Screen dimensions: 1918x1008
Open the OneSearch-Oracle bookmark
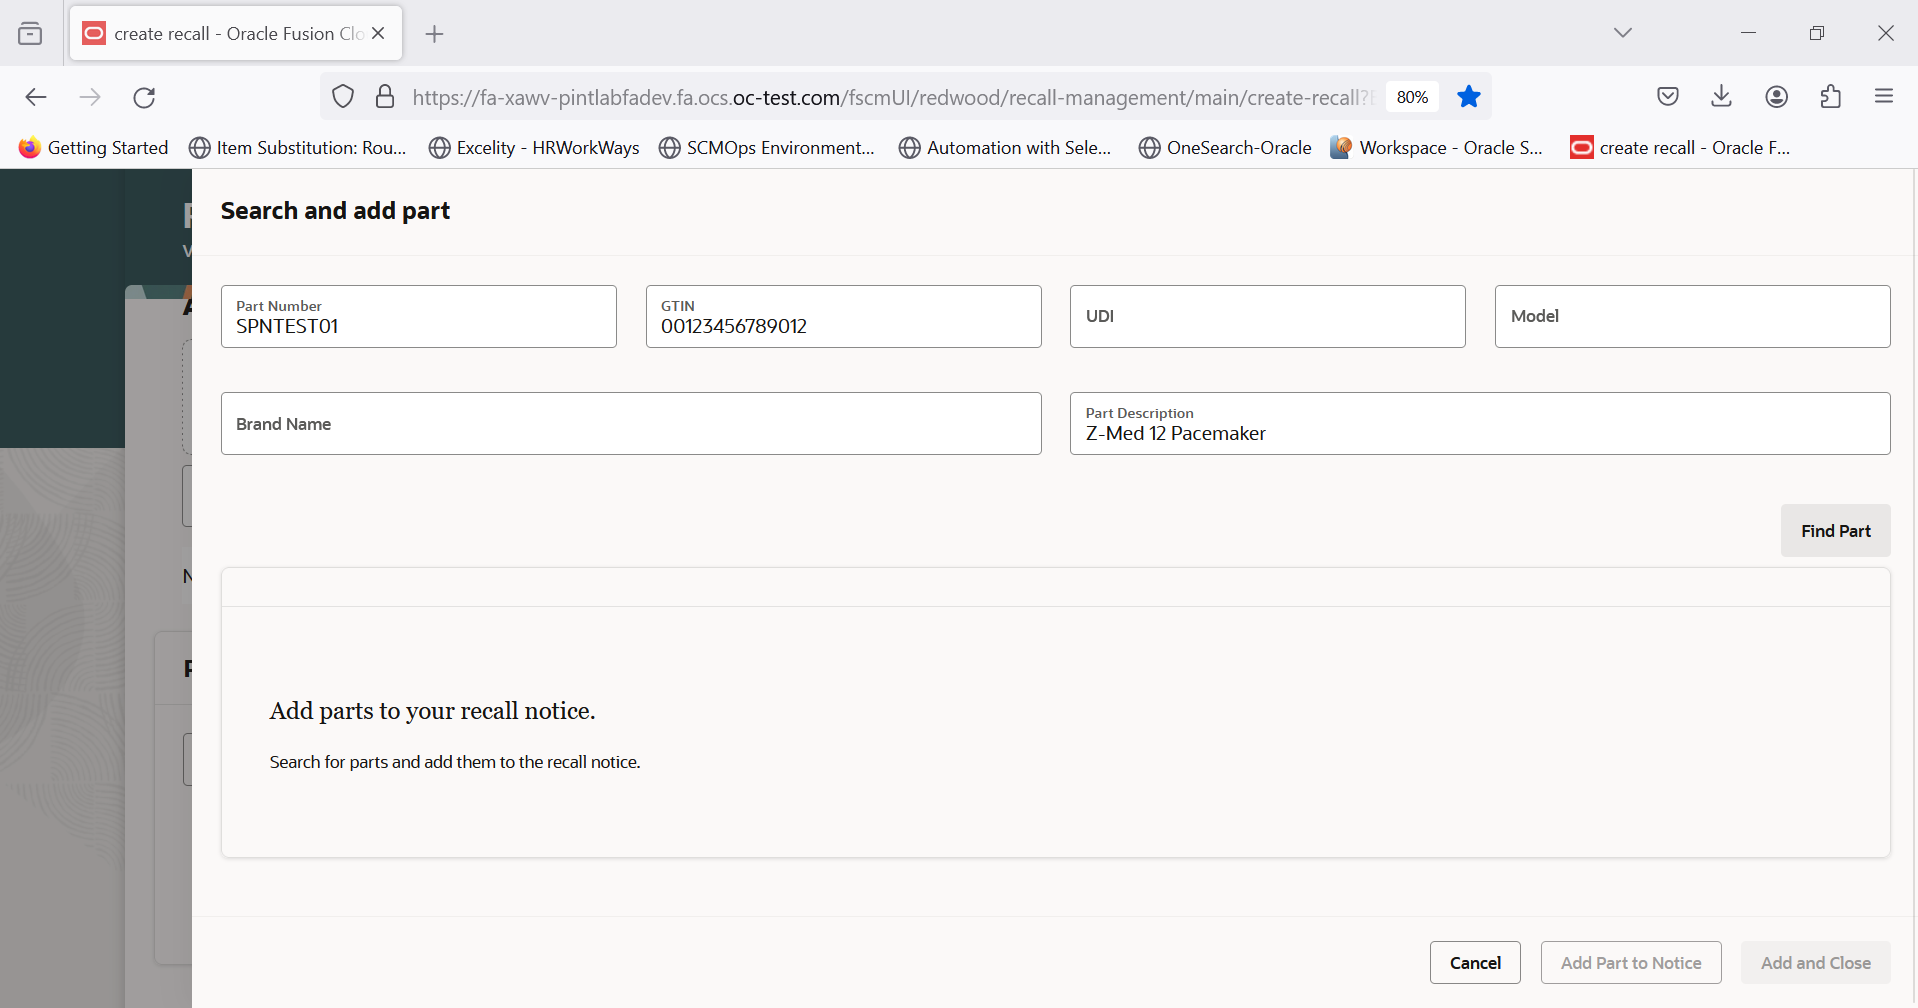coord(1225,148)
